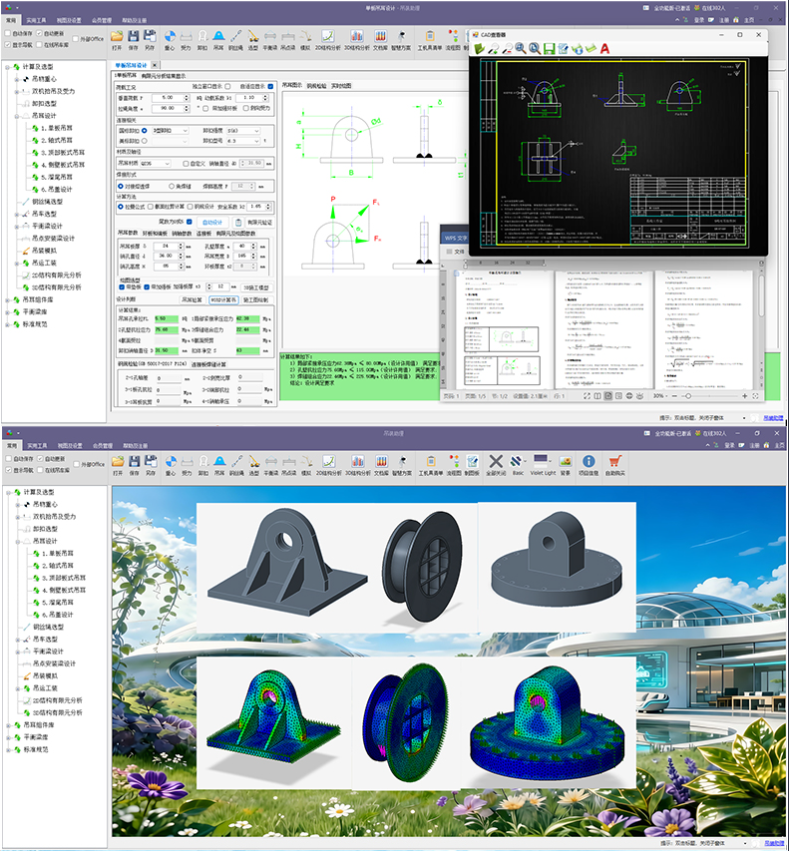This screenshot has width=789, height=851.
Task: Click the green save disk icon in CAD viewer
Action: 549,49
